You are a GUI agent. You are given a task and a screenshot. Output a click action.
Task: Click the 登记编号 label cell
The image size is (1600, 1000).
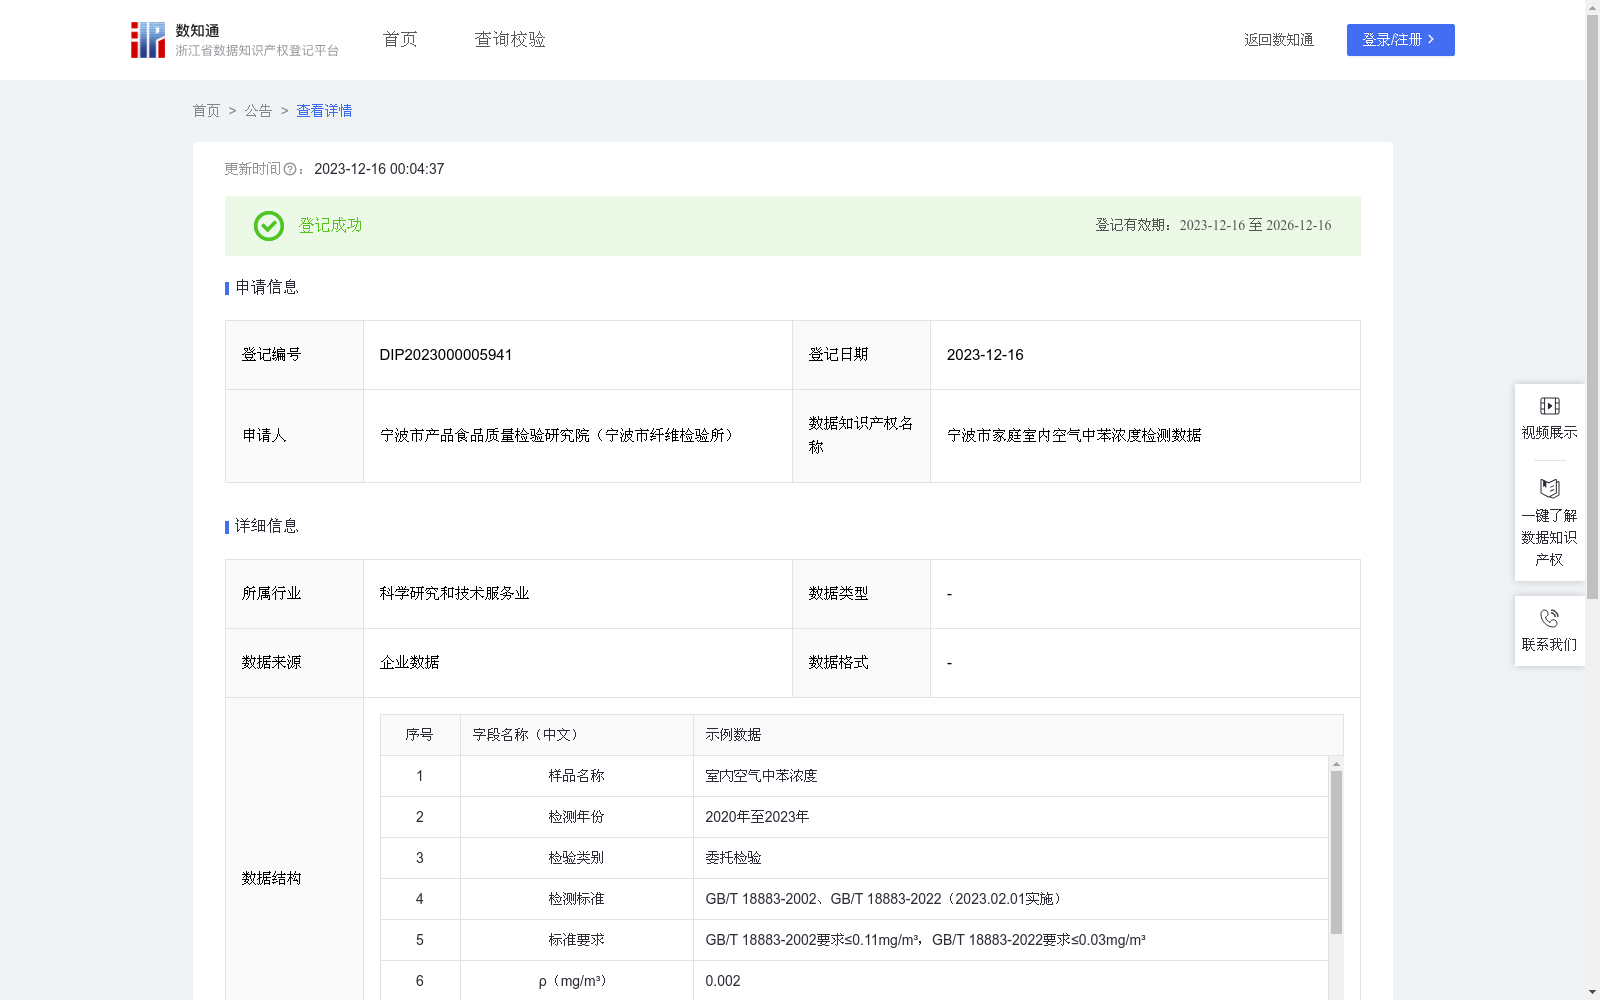point(294,355)
